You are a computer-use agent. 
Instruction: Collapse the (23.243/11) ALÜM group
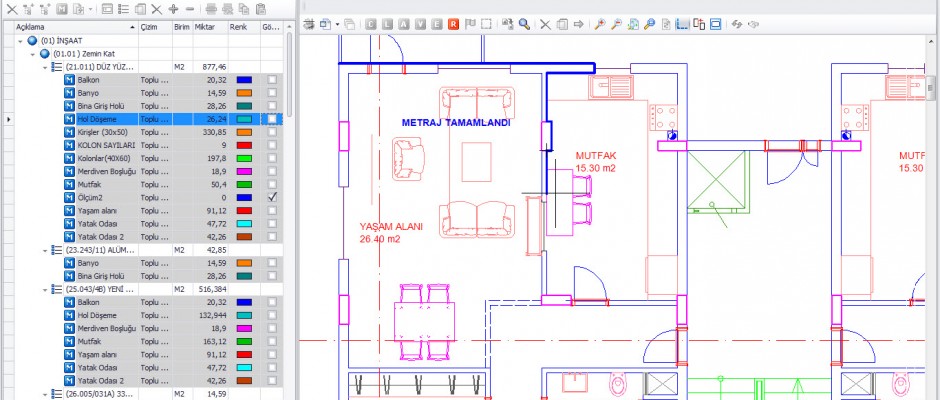[45, 250]
